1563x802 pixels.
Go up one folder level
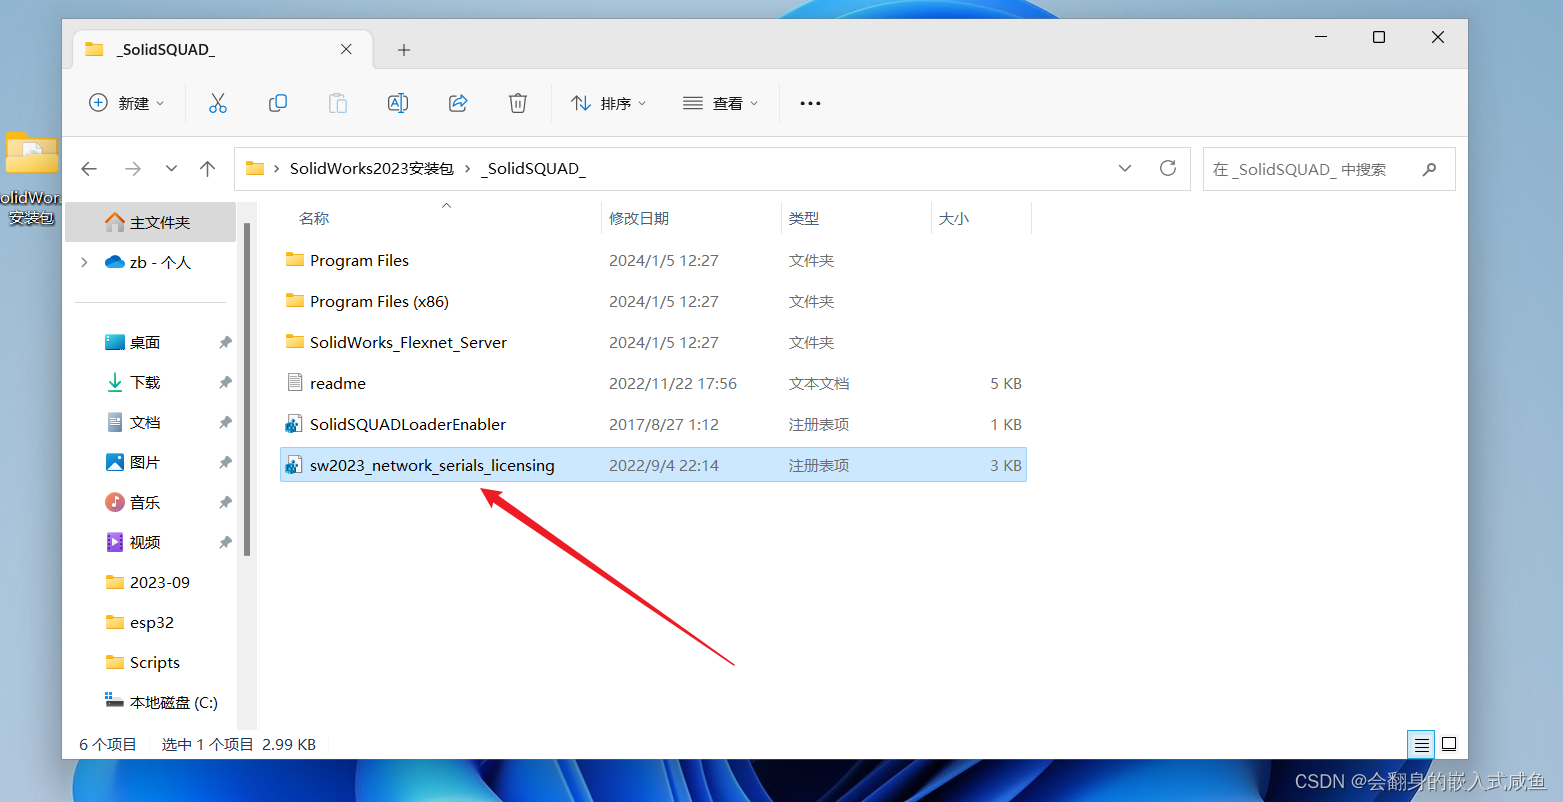tap(207, 169)
